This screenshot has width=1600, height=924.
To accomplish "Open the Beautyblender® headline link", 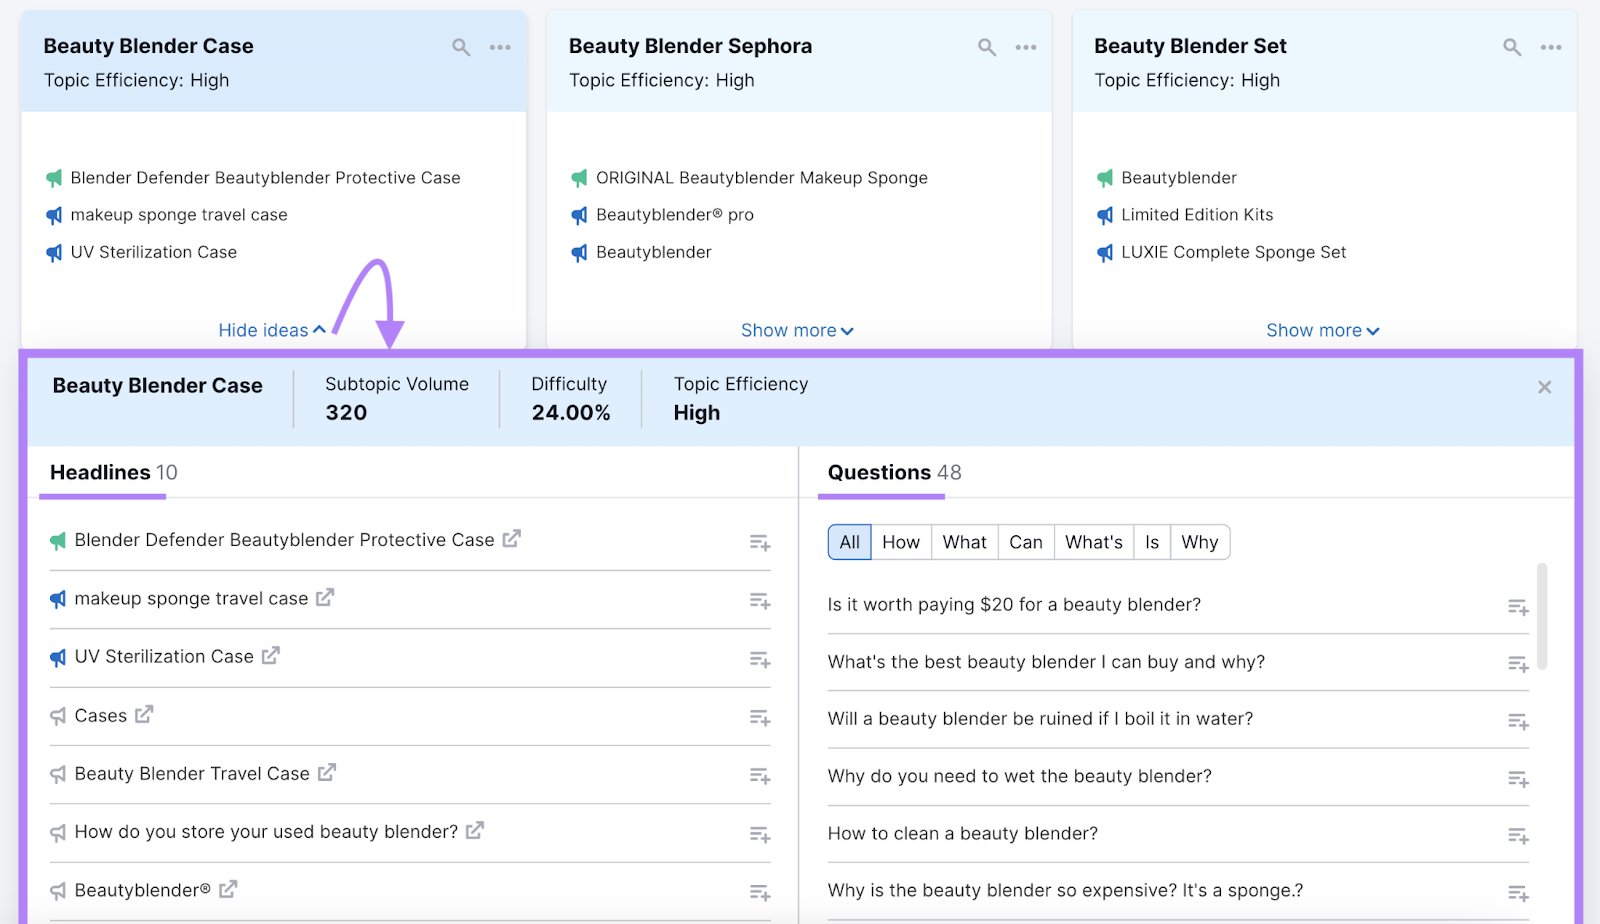I will (229, 890).
